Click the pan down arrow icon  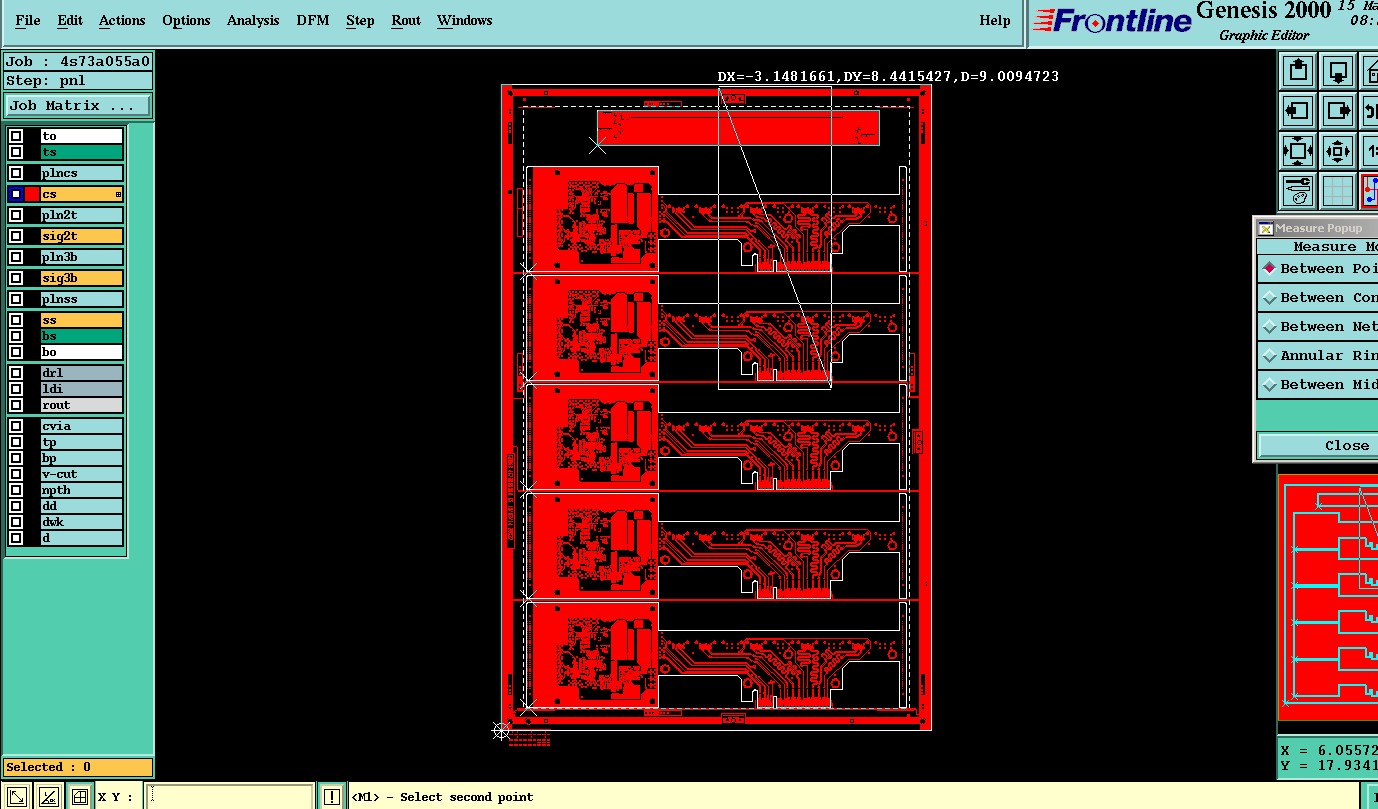pos(1339,71)
